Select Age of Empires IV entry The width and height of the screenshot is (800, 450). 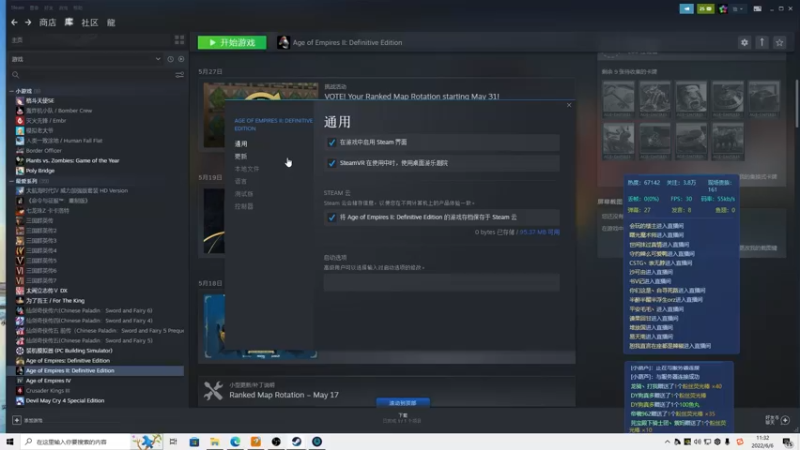tap(48, 381)
